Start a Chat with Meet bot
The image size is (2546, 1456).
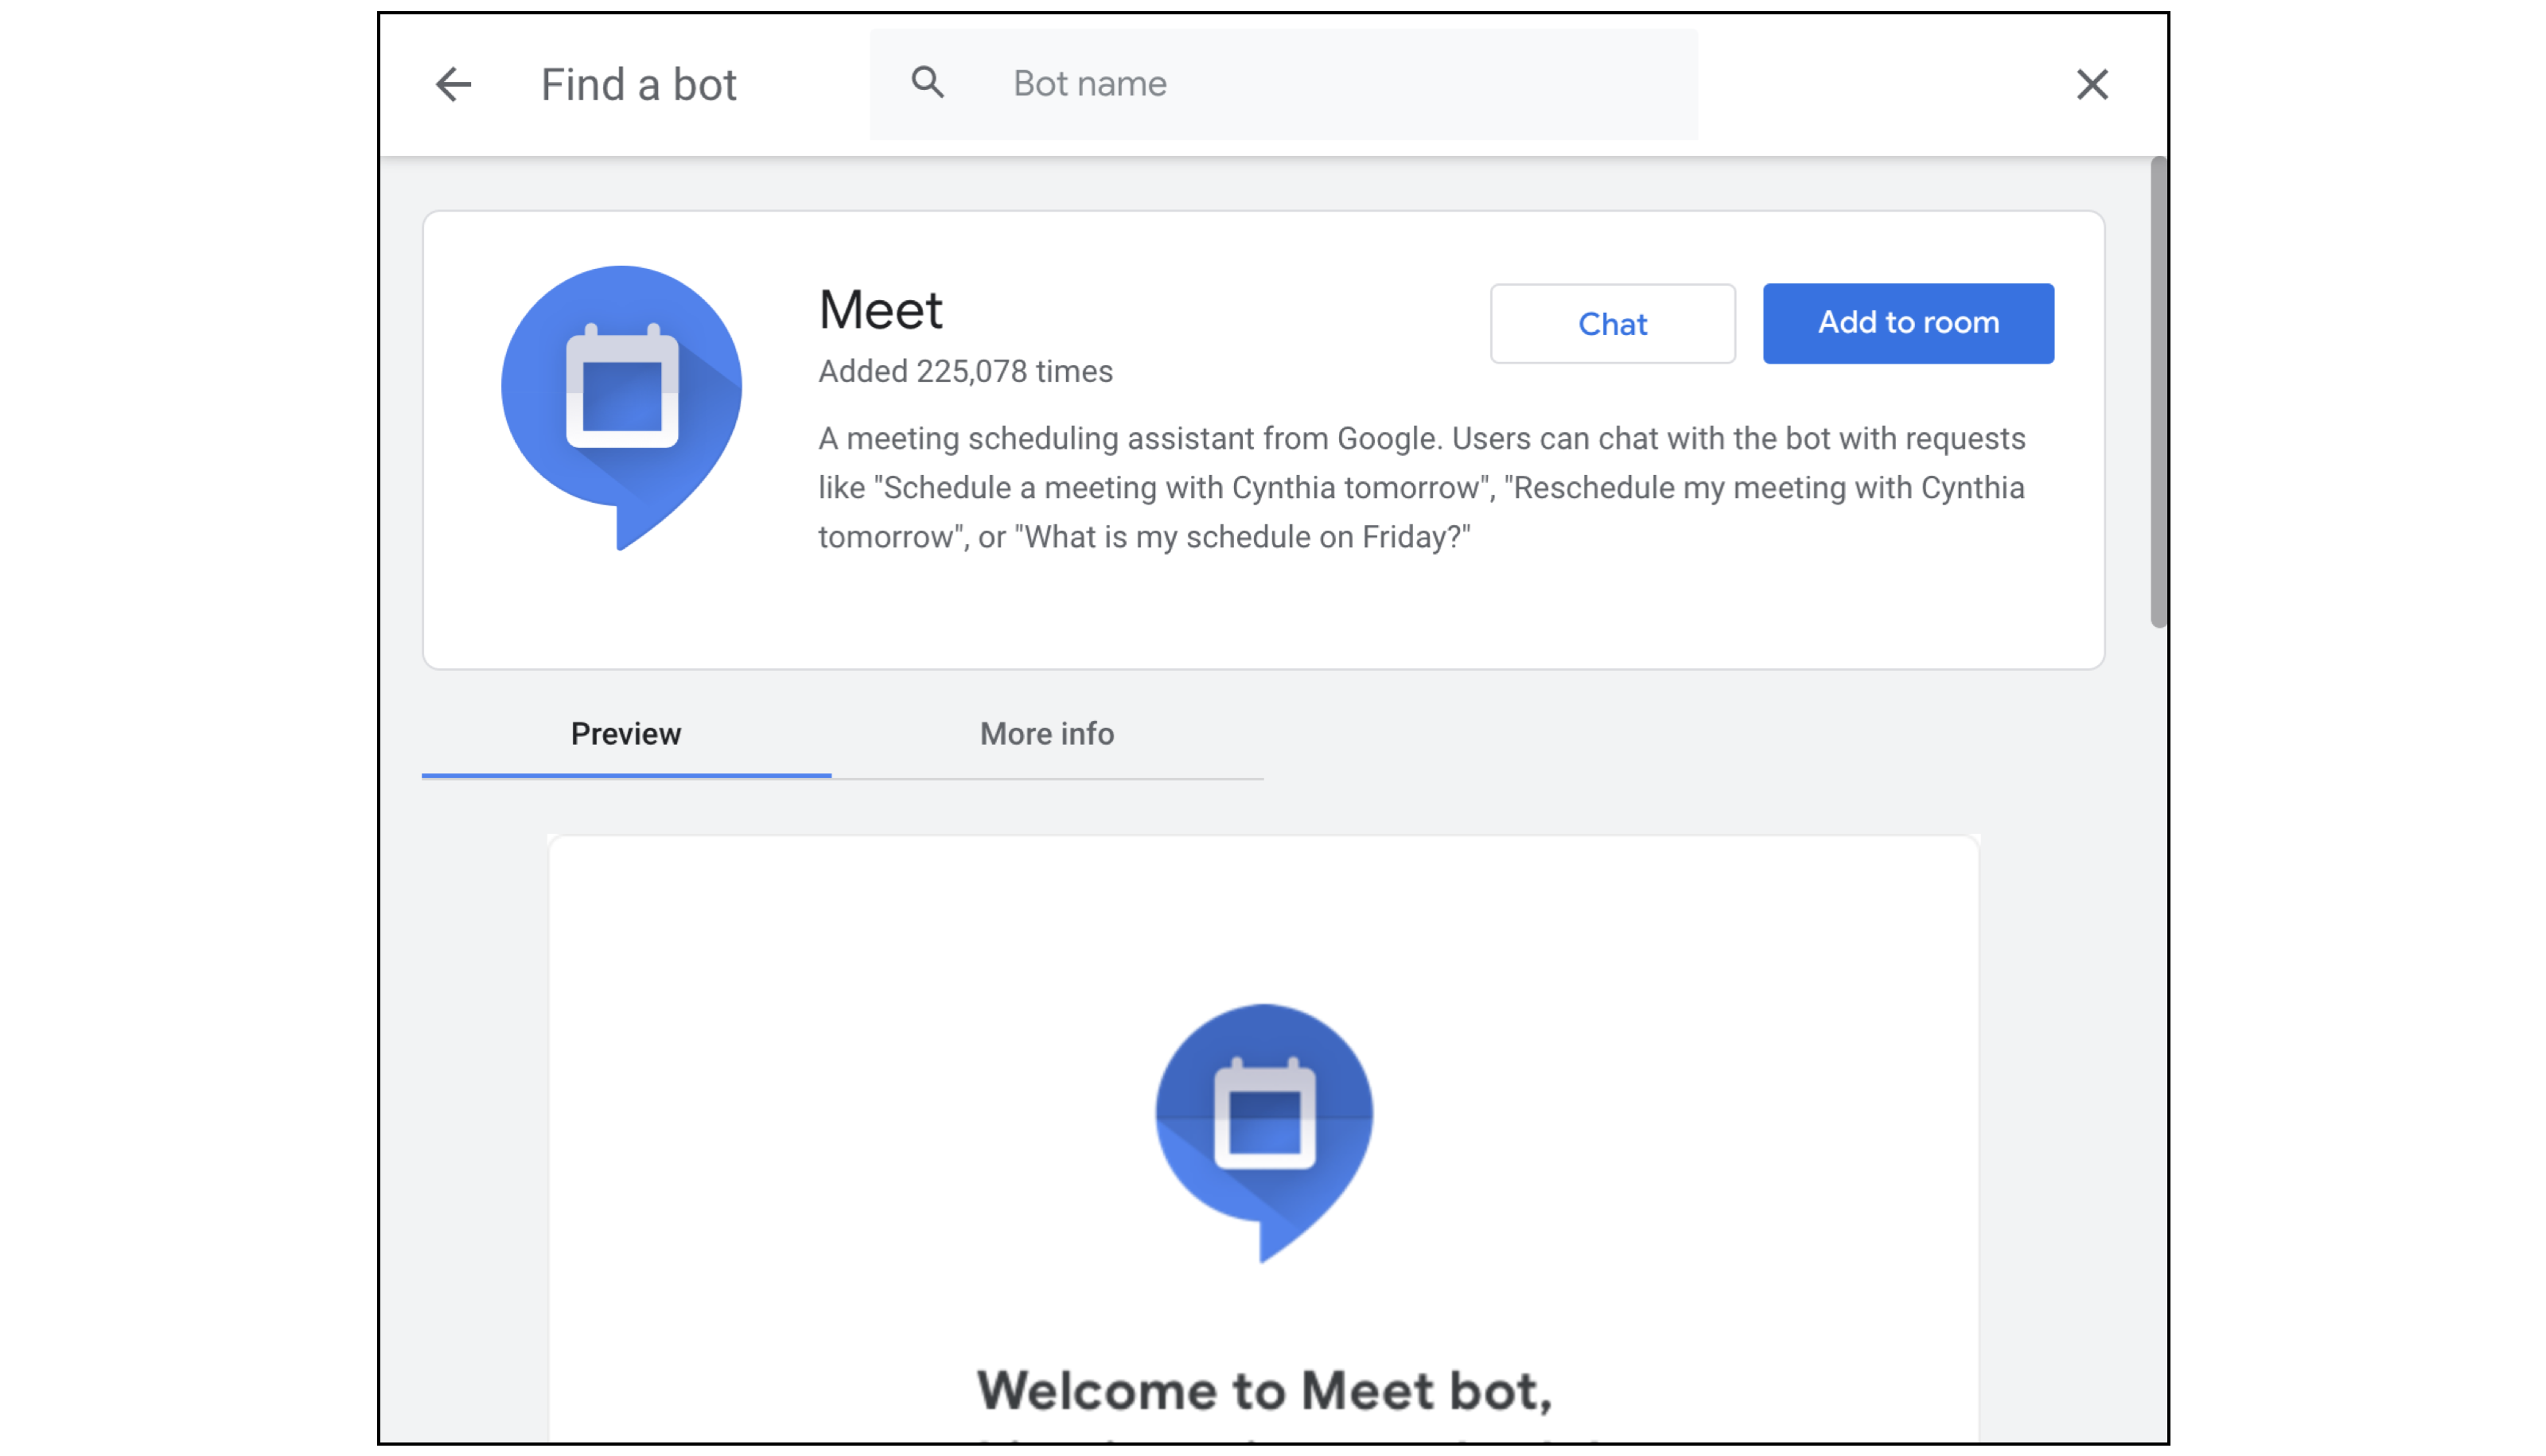pyautogui.click(x=1612, y=324)
